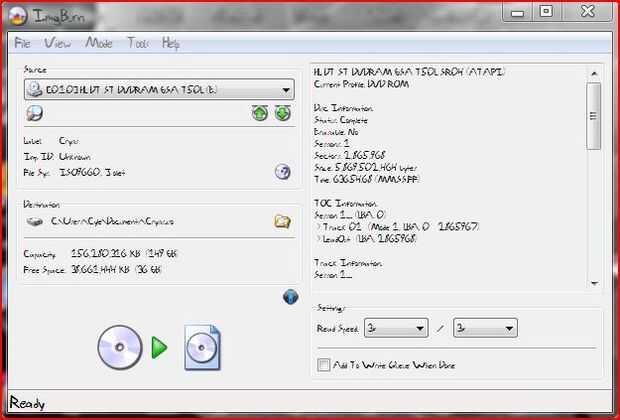Viewport: 620px width, 420px height.
Task: Click the info panel scrollbar thumb
Action: pos(594,116)
